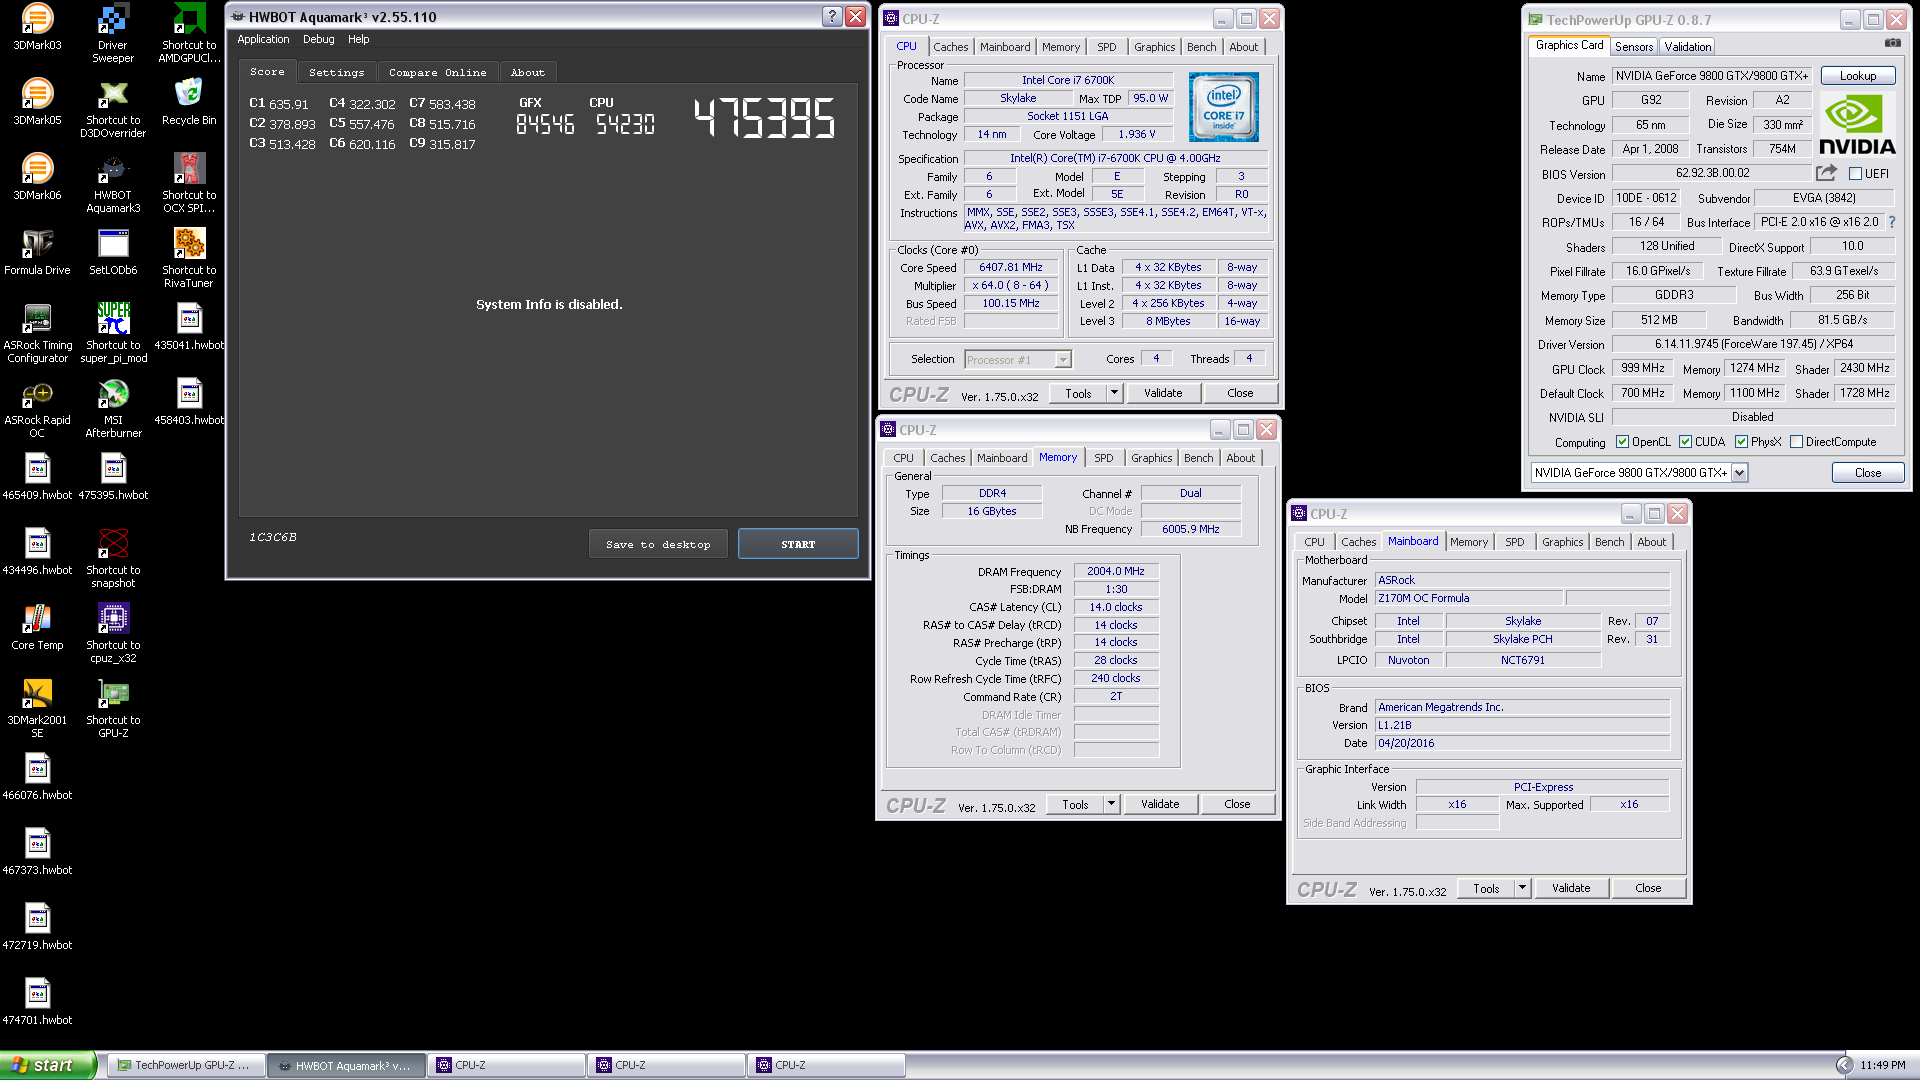Open the Recycle Bin icon
The image size is (1920, 1080).
[189, 102]
